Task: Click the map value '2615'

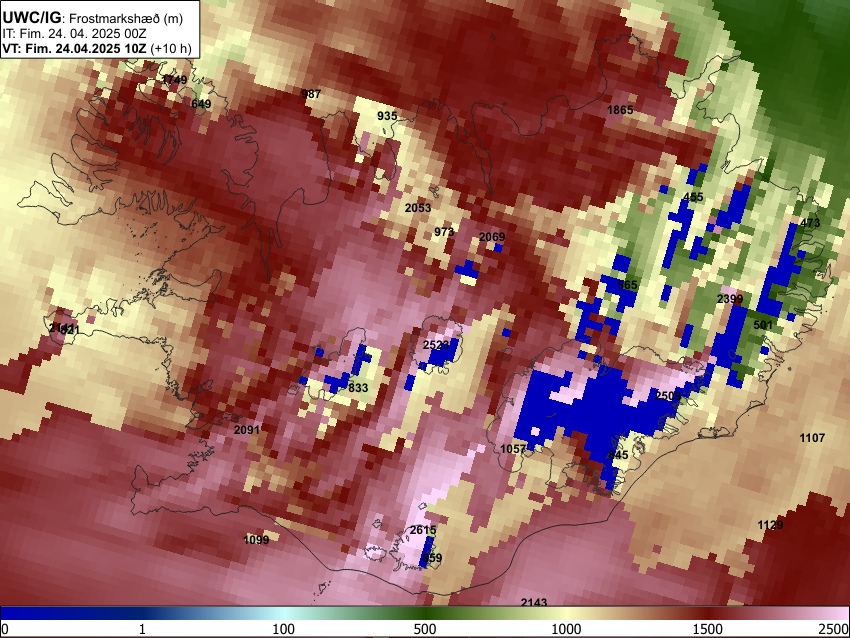Action: tap(423, 530)
